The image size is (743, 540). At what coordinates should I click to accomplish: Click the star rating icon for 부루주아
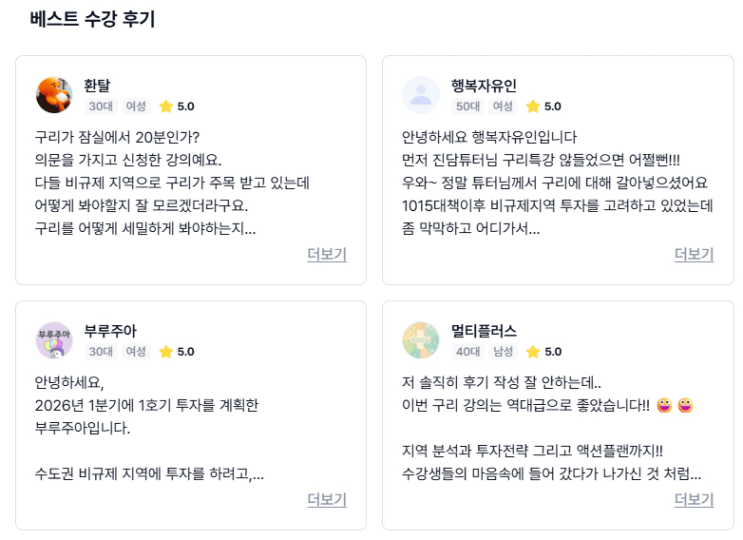click(166, 351)
